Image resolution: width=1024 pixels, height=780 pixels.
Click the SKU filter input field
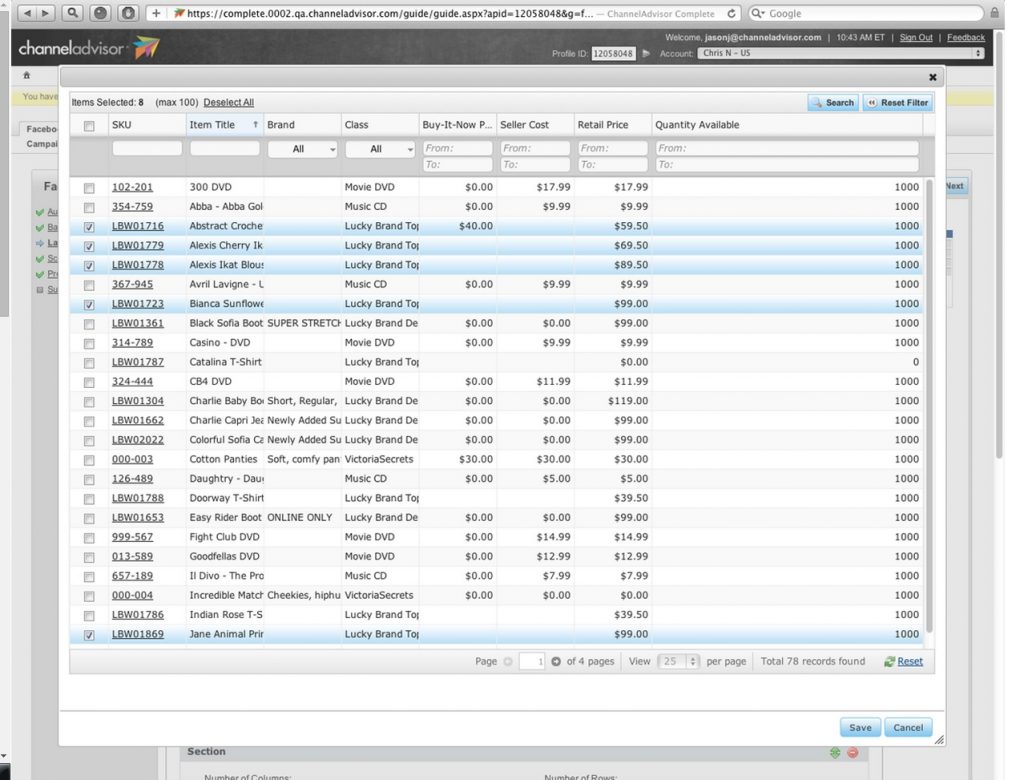click(147, 148)
